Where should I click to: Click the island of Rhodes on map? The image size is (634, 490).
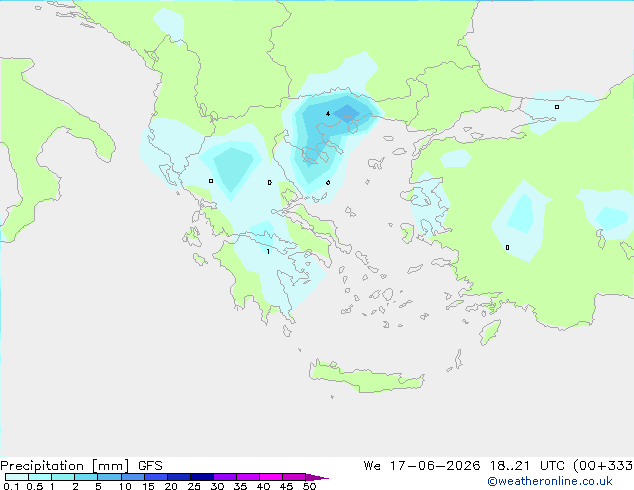pyautogui.click(x=490, y=332)
